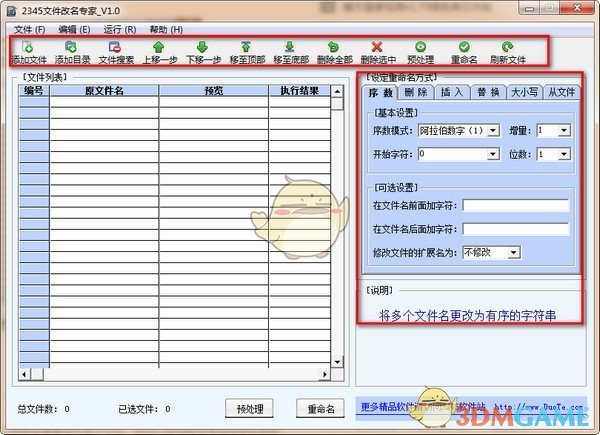Click the 总文件数: 0 status text
This screenshot has width=600, height=435.
44,409
